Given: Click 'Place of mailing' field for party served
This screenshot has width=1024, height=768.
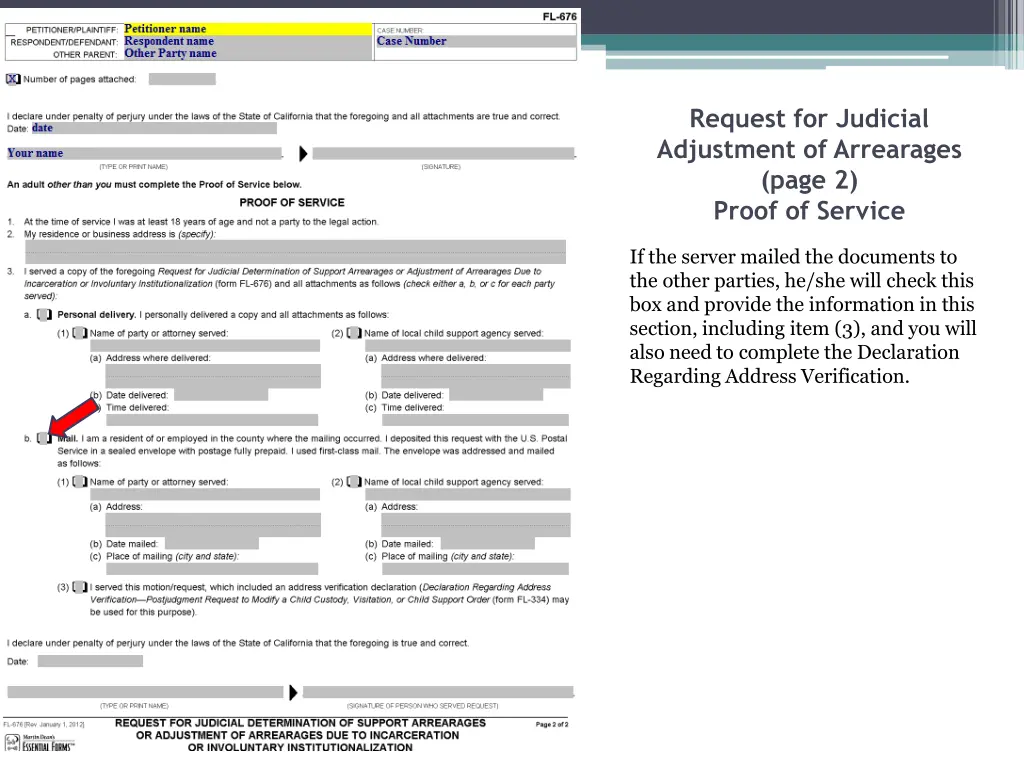Looking at the screenshot, I should pyautogui.click(x=212, y=568).
